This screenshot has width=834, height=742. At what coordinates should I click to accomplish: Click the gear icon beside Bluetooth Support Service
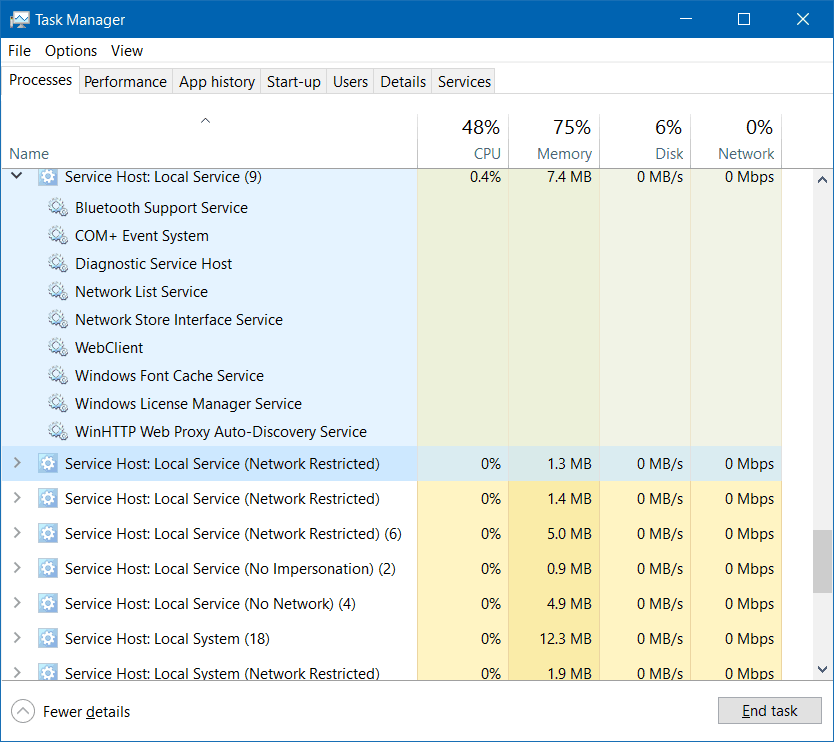[x=57, y=208]
